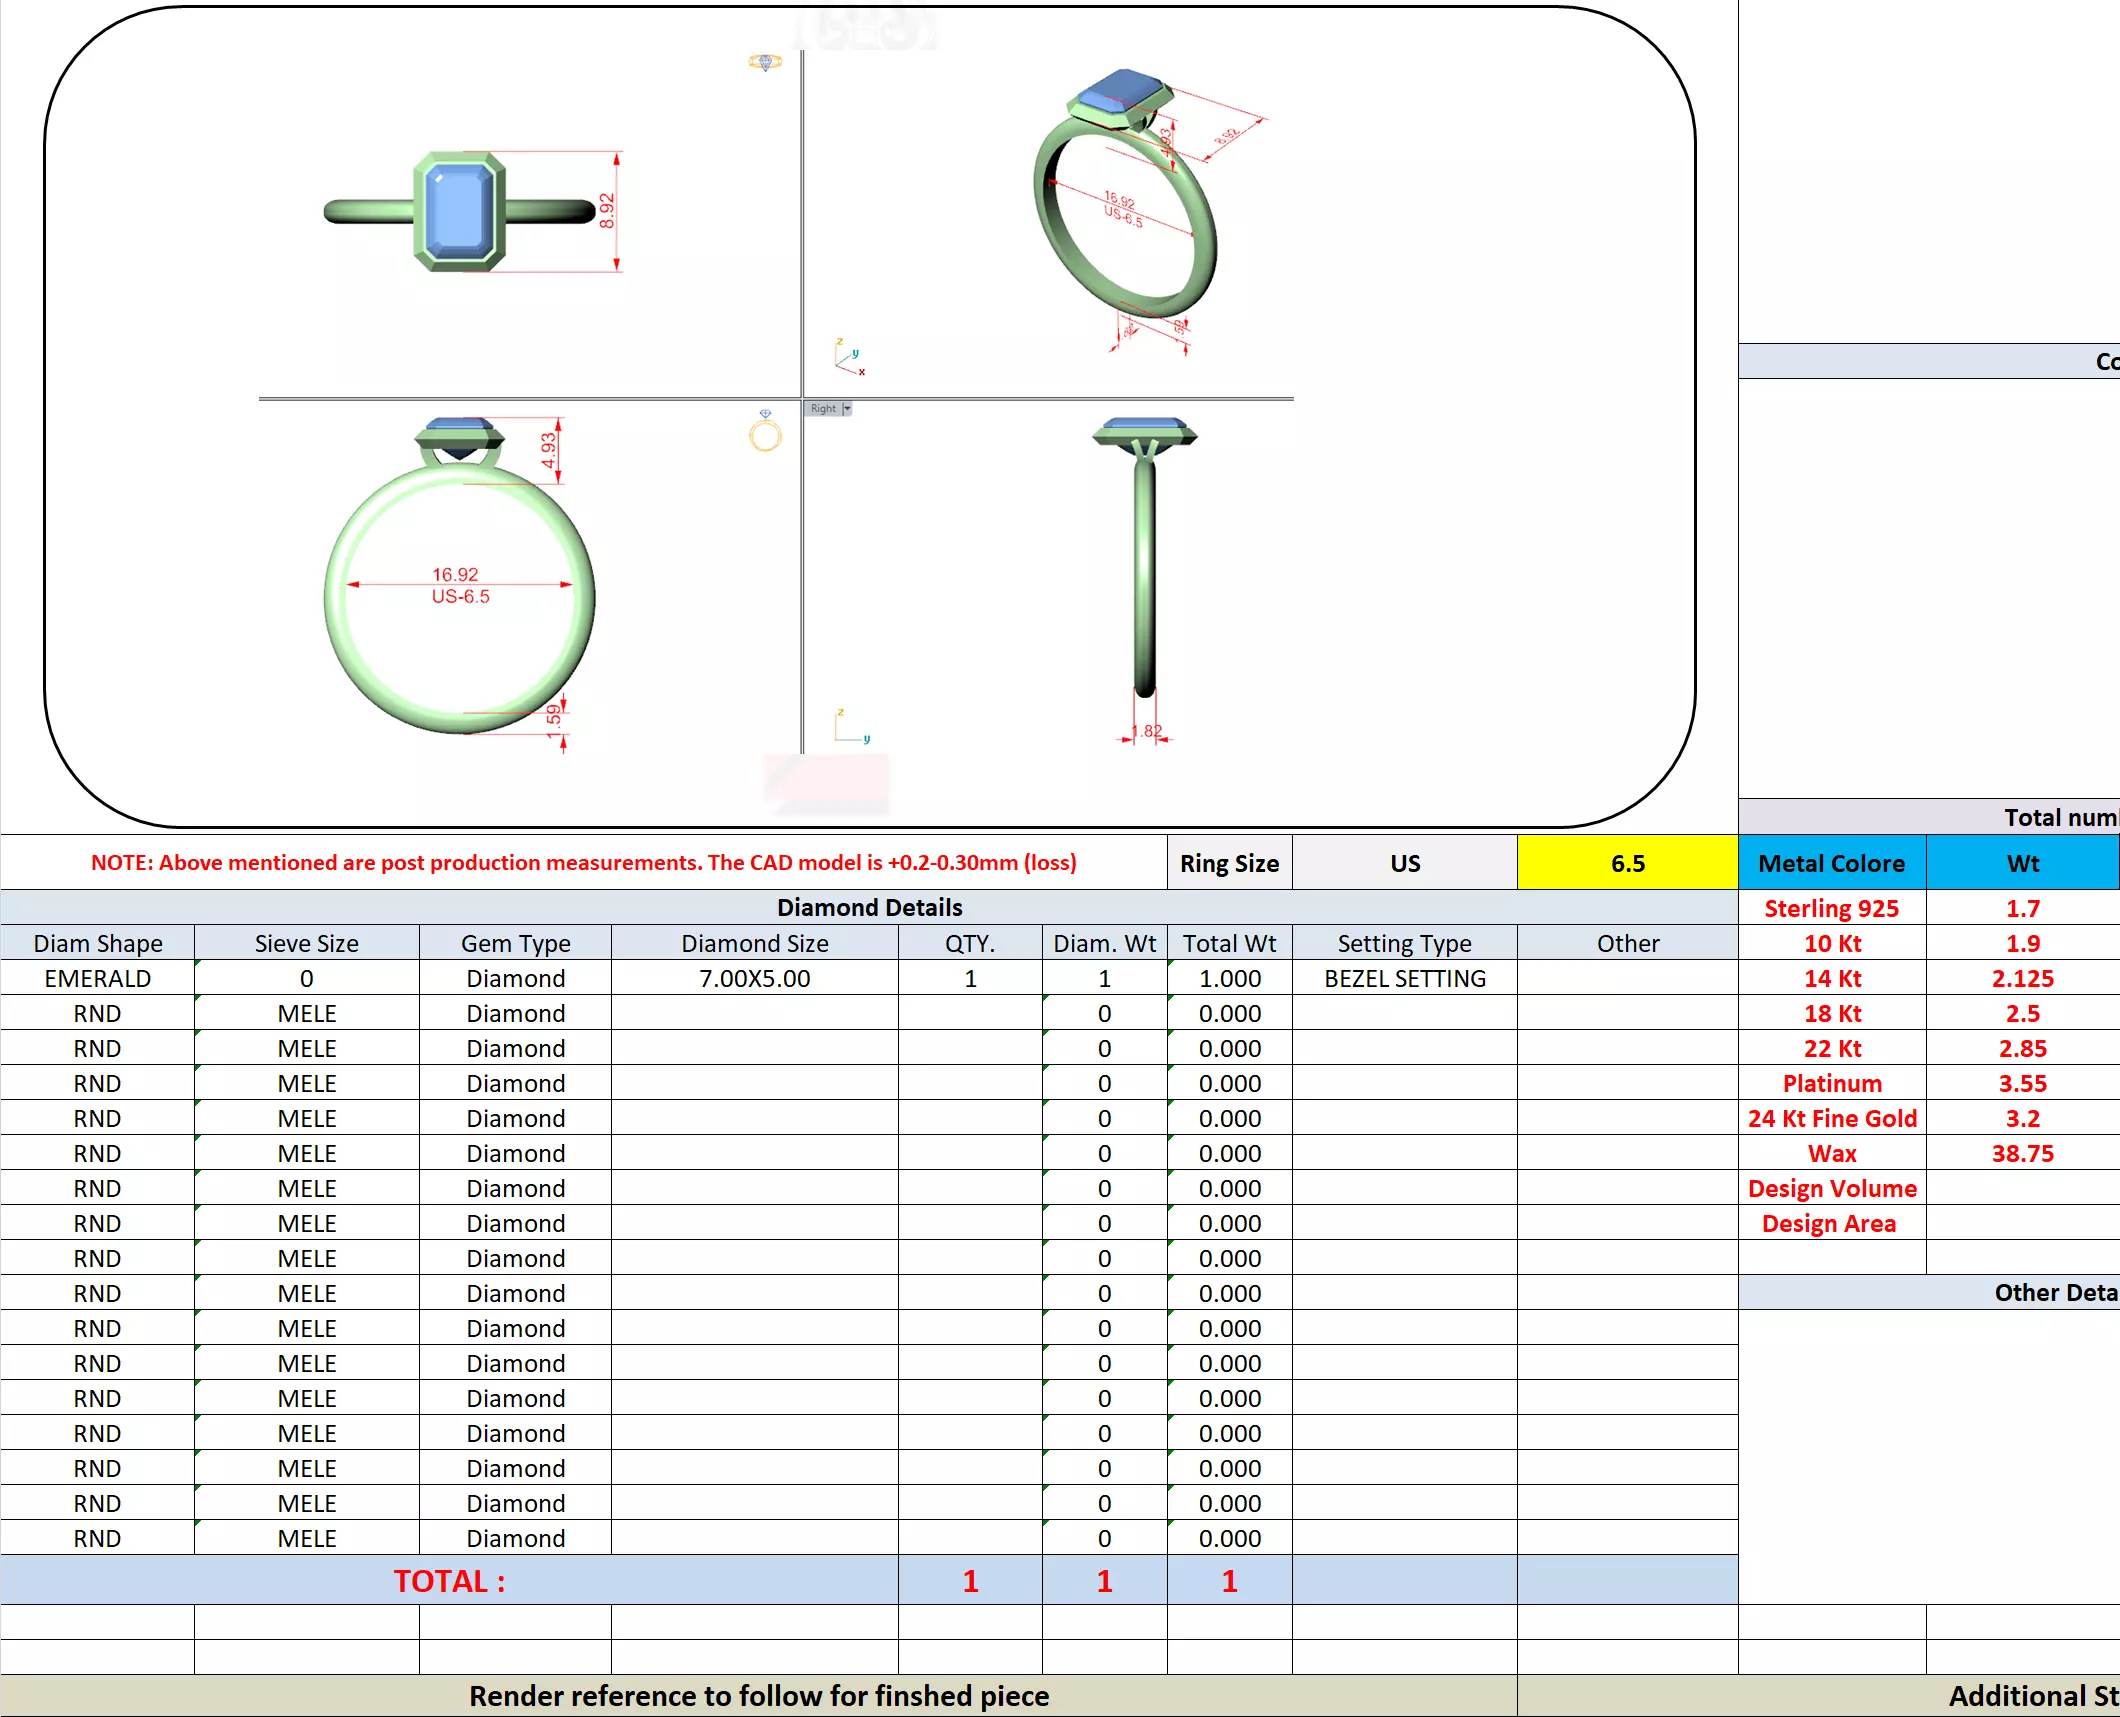The width and height of the screenshot is (2120, 1717).
Task: Click the 1.82 band width dimension
Action: [x=1147, y=731]
